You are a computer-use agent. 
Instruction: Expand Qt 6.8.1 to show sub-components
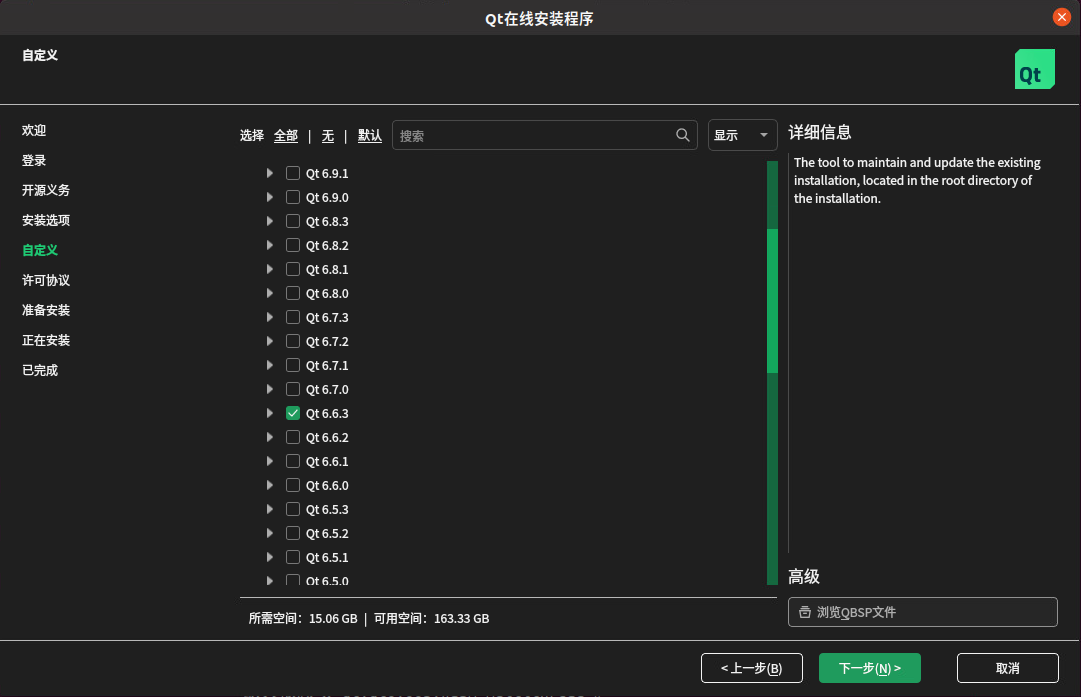269,268
